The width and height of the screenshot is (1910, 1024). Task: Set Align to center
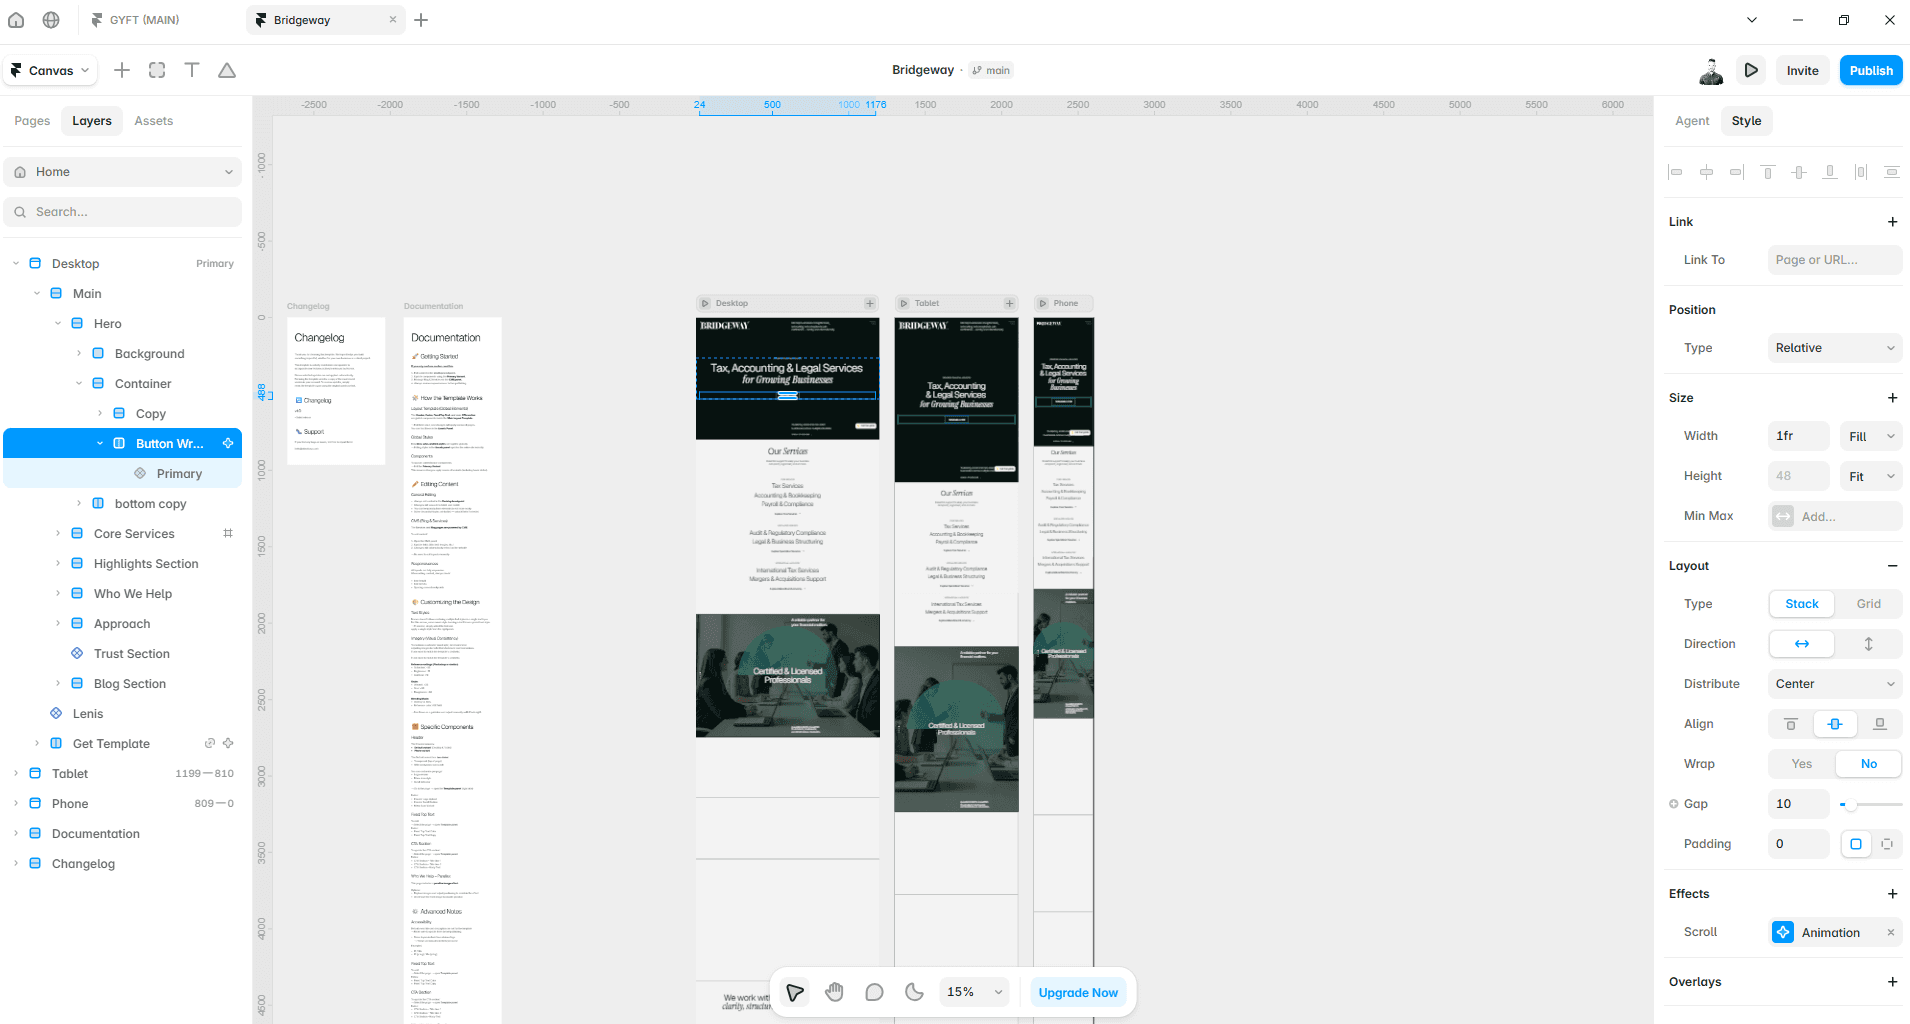coord(1835,724)
